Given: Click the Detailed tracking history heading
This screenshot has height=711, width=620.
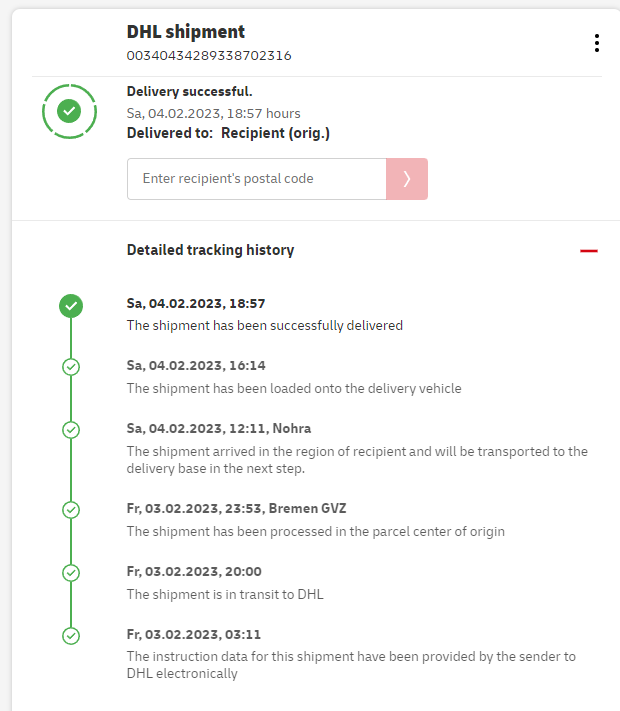Looking at the screenshot, I should (210, 250).
